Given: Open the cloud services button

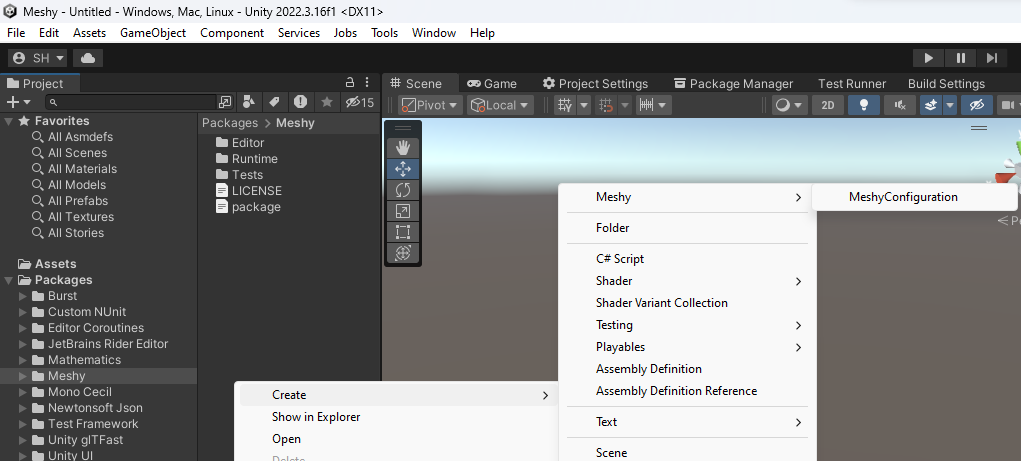Looking at the screenshot, I should (88, 58).
